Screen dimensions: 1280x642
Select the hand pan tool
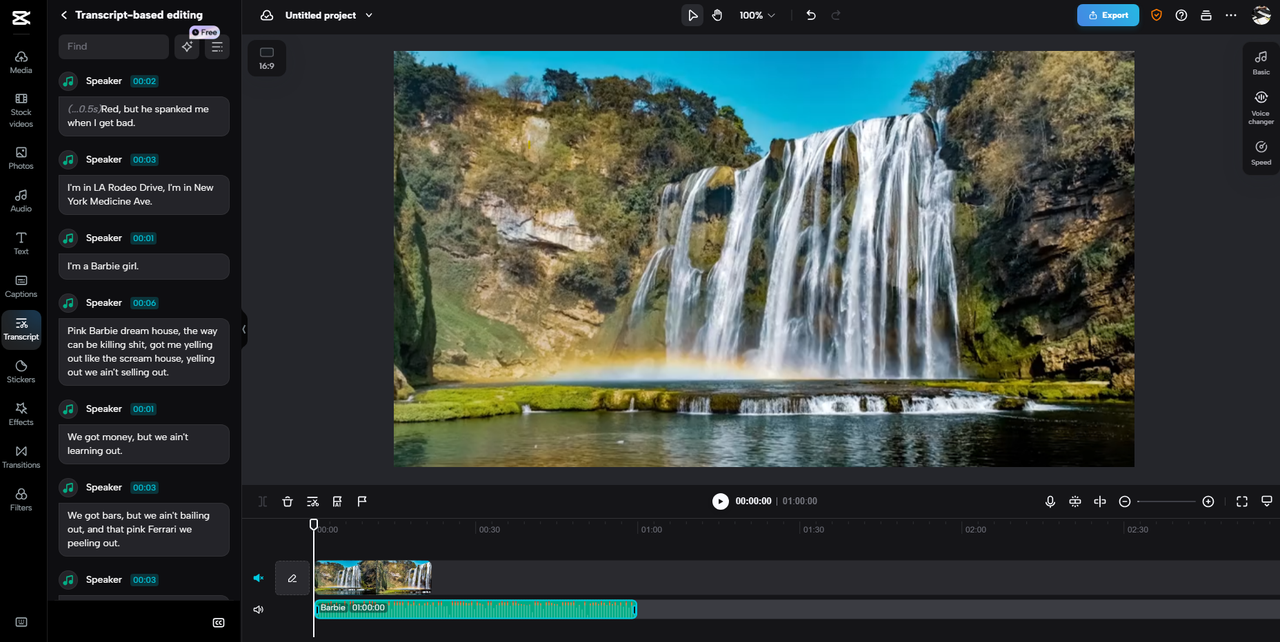(x=717, y=15)
